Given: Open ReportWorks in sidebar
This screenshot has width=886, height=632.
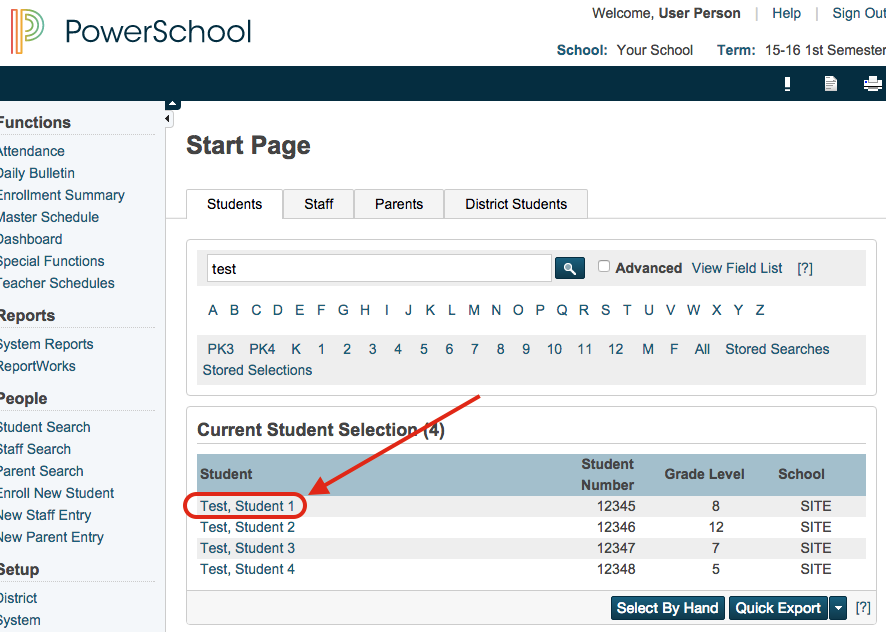Looking at the screenshot, I should (37, 366).
